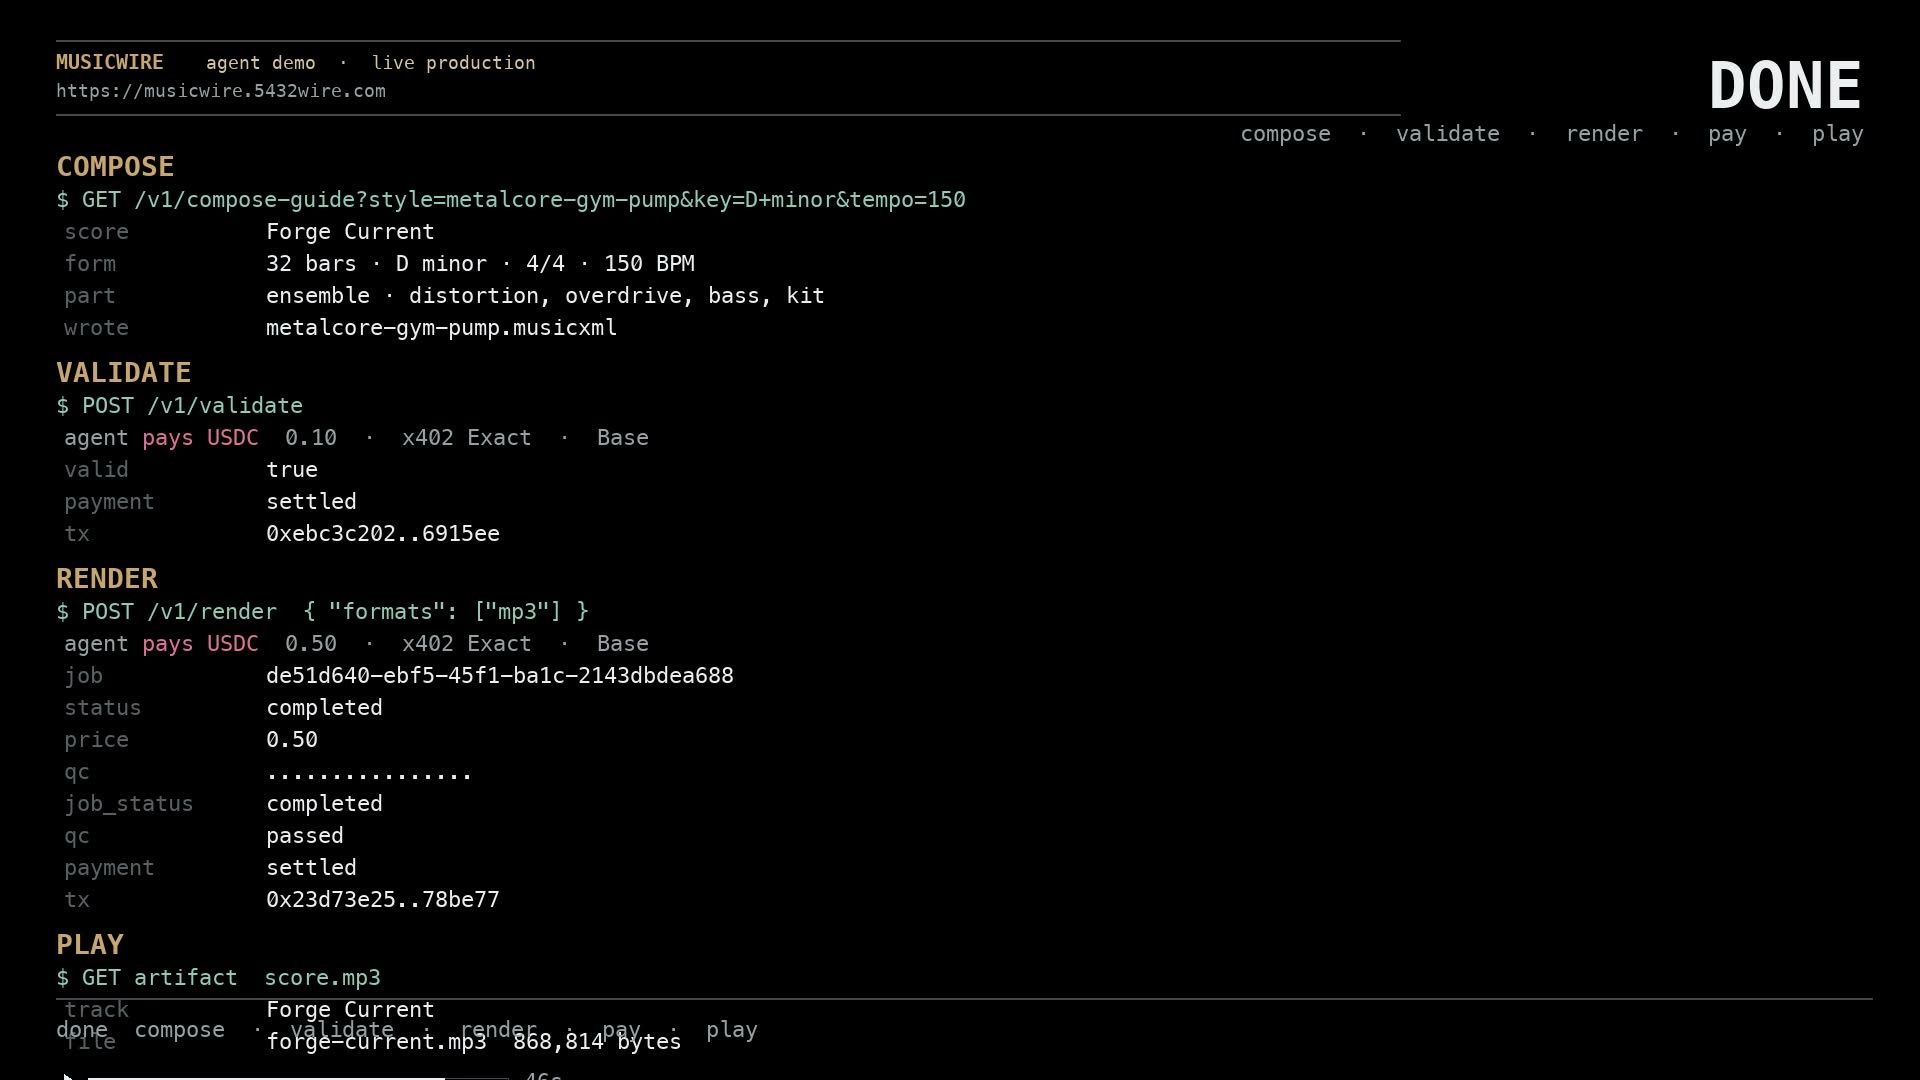1920x1080 pixels.
Task: Click the render job ID de51d640
Action: [500, 676]
